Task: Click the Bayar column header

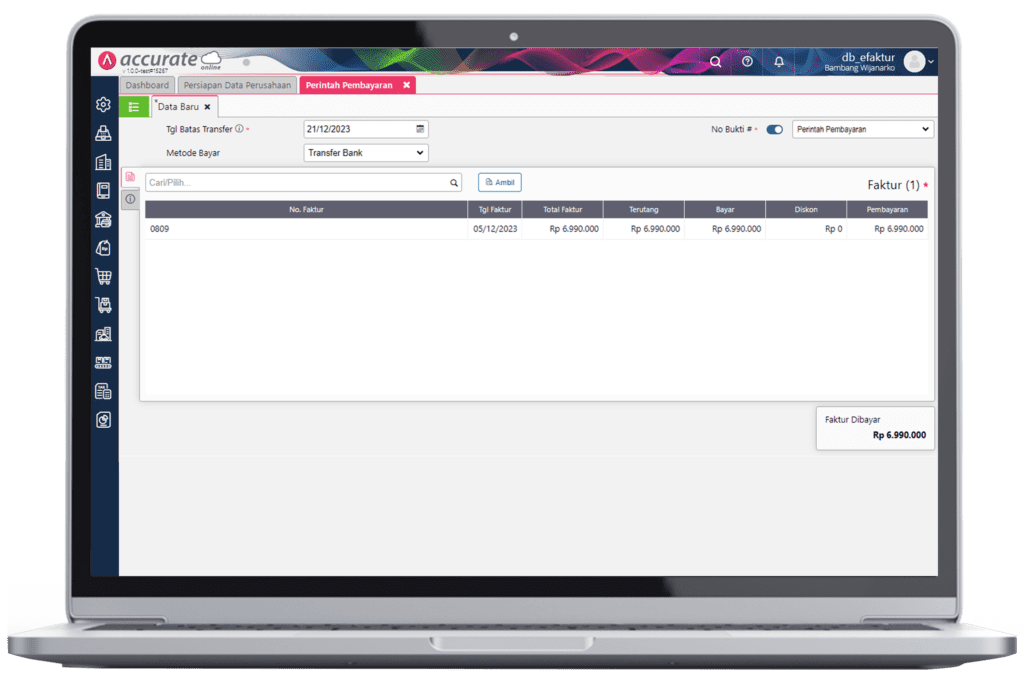Action: [x=725, y=210]
